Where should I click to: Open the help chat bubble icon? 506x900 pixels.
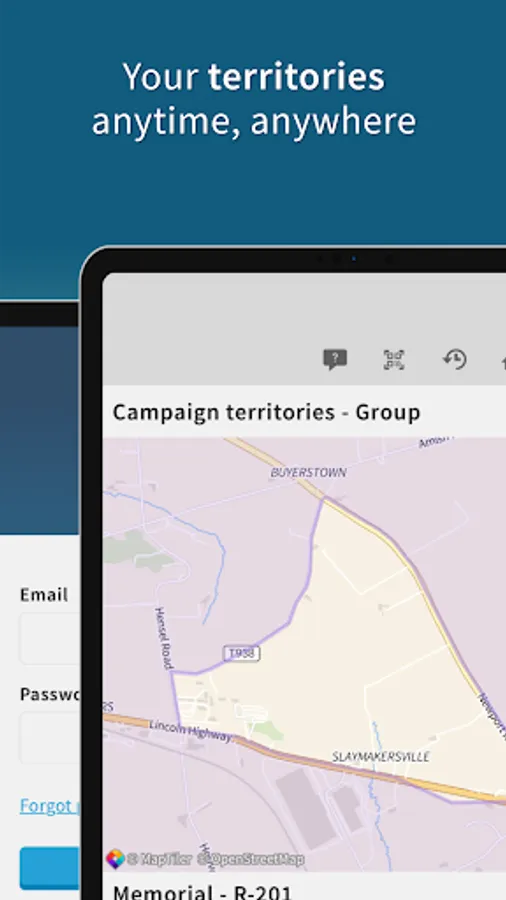point(335,360)
